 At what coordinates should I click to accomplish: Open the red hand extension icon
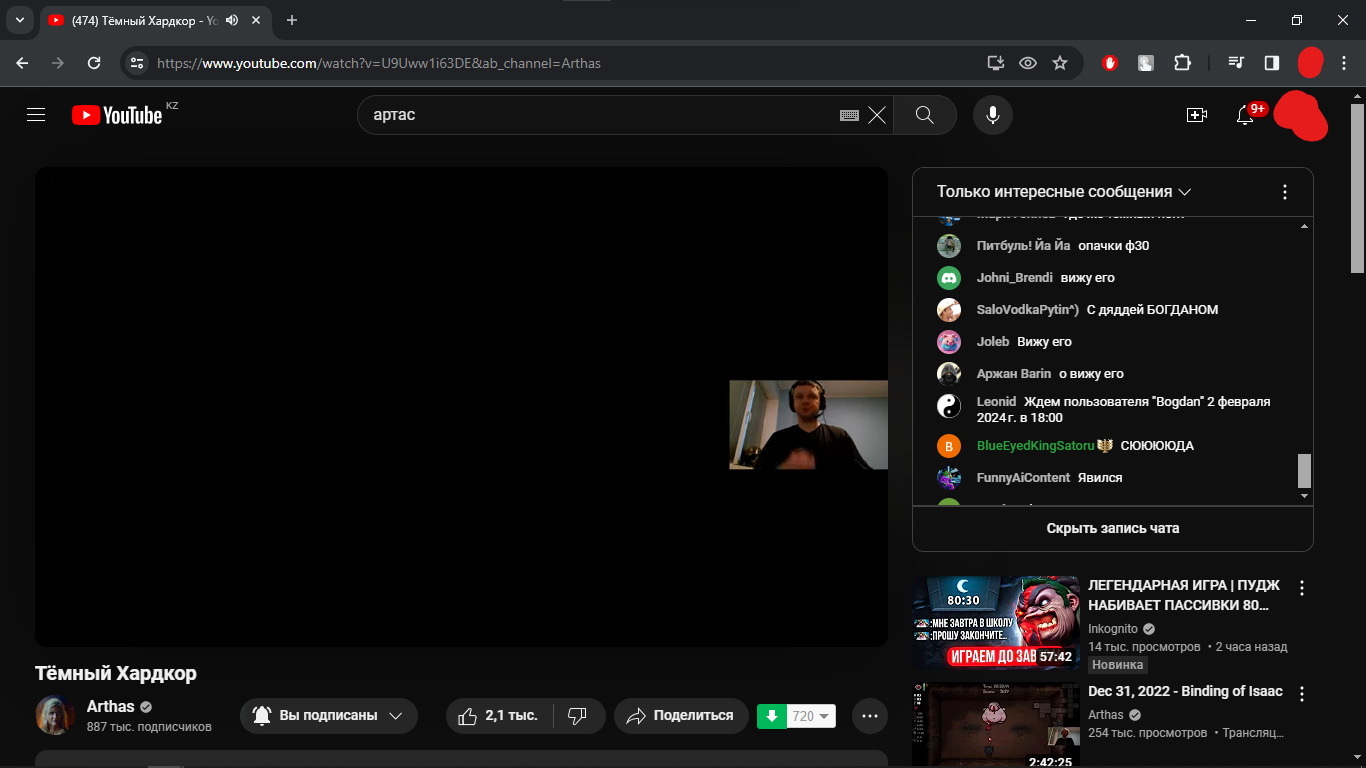(1110, 63)
